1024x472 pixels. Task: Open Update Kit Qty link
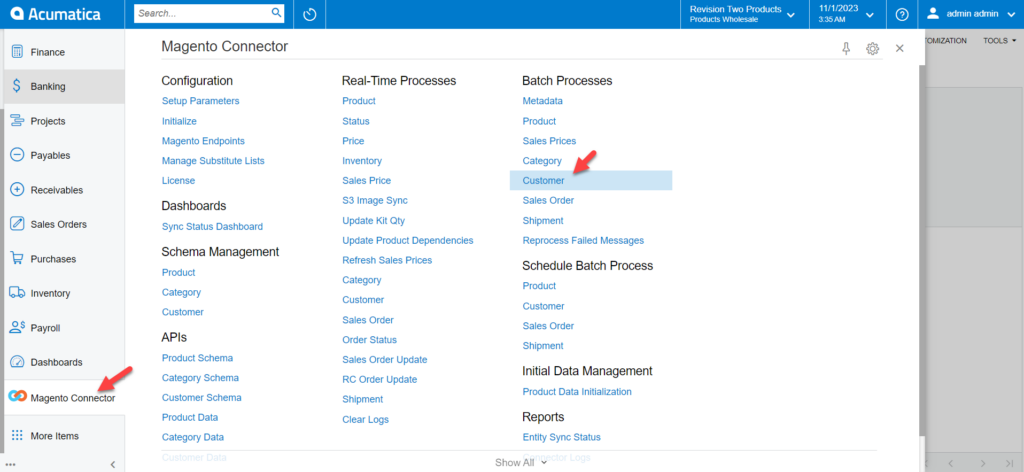[374, 221]
